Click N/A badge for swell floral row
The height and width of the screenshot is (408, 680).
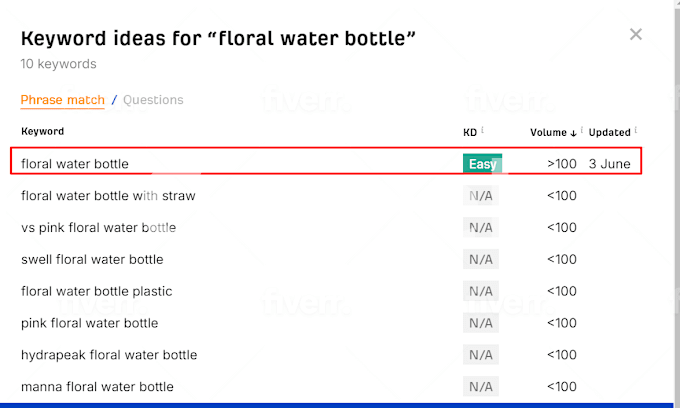point(481,260)
